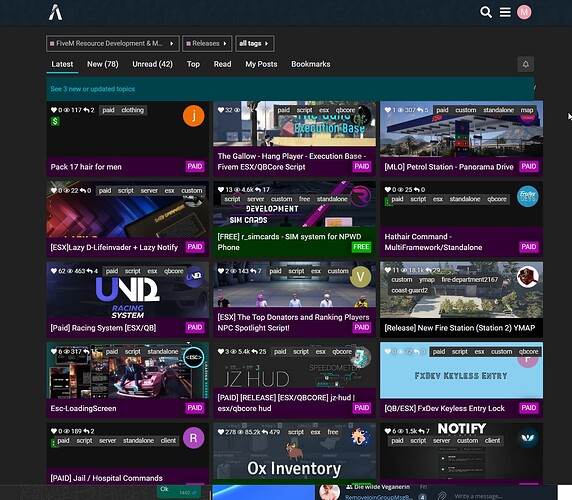Open the R logo avatar on r_simcards card

(x=360, y=196)
